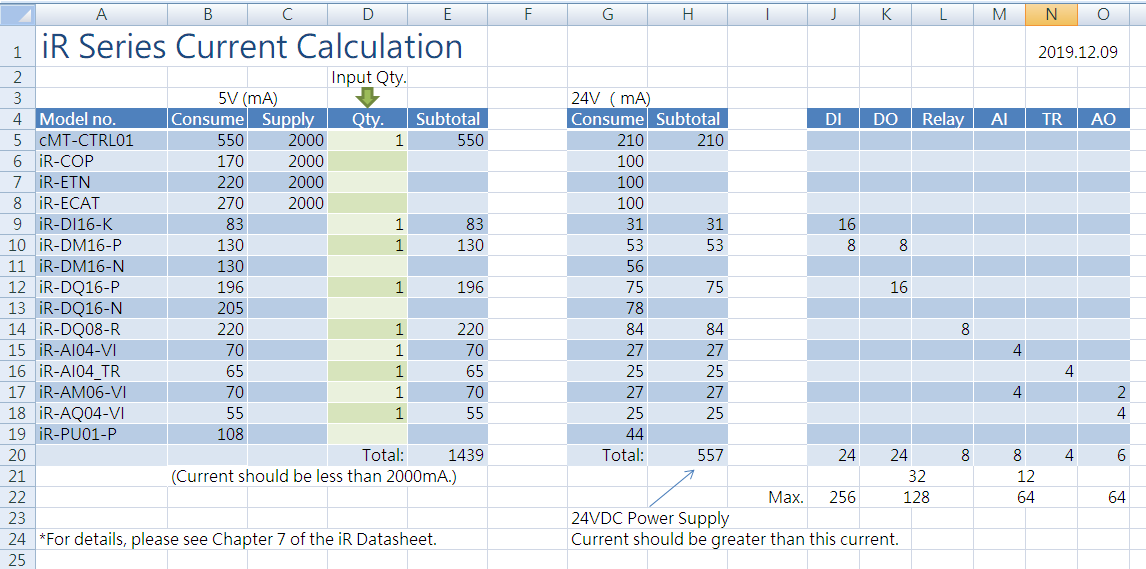Click the green Input Qty. arrow
This screenshot has width=1146, height=569.
click(x=368, y=97)
